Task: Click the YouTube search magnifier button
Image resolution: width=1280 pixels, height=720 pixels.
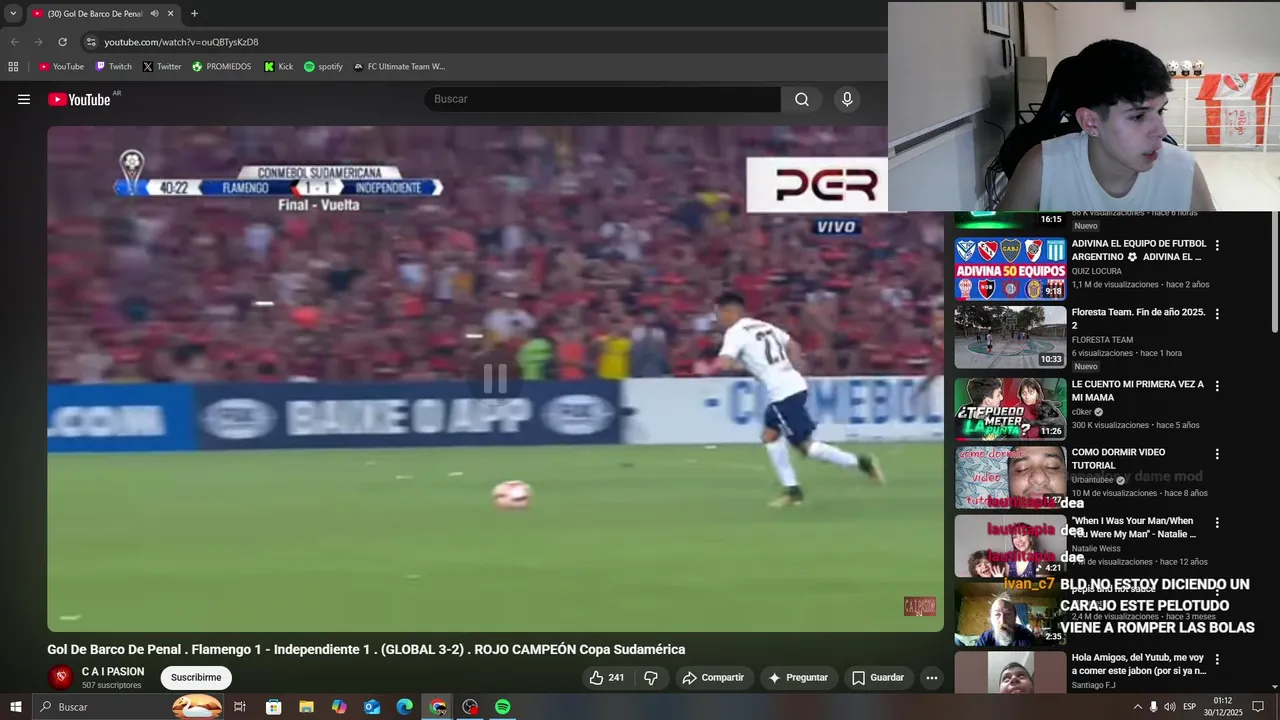Action: tap(802, 99)
